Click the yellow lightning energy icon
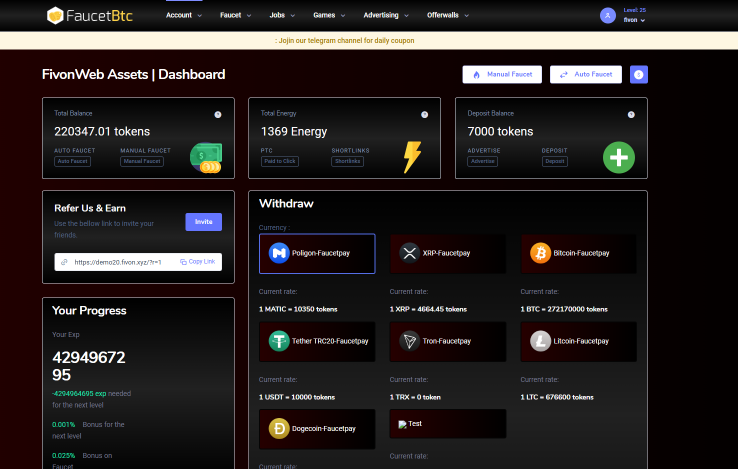738x469 pixels. [x=412, y=157]
